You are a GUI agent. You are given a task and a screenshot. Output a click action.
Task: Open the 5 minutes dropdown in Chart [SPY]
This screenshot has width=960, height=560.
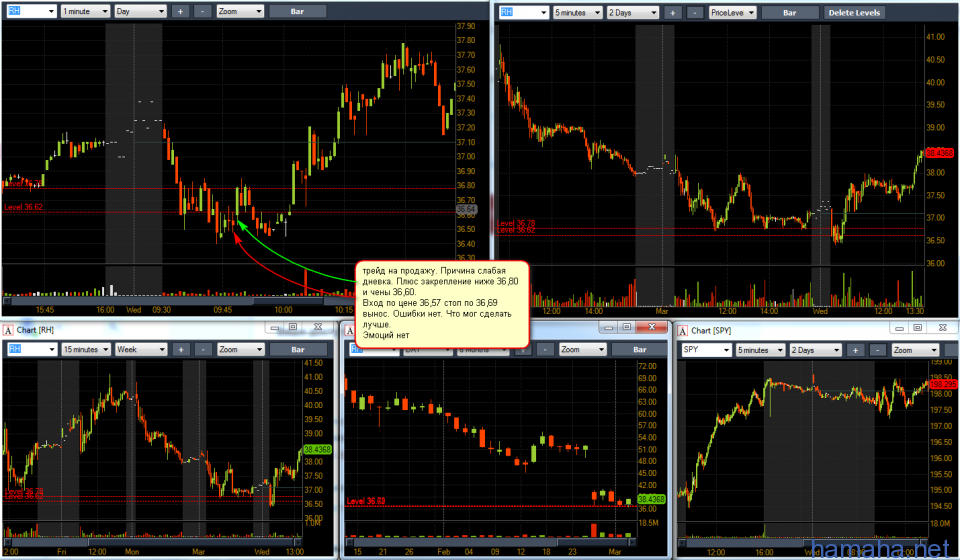pos(760,350)
